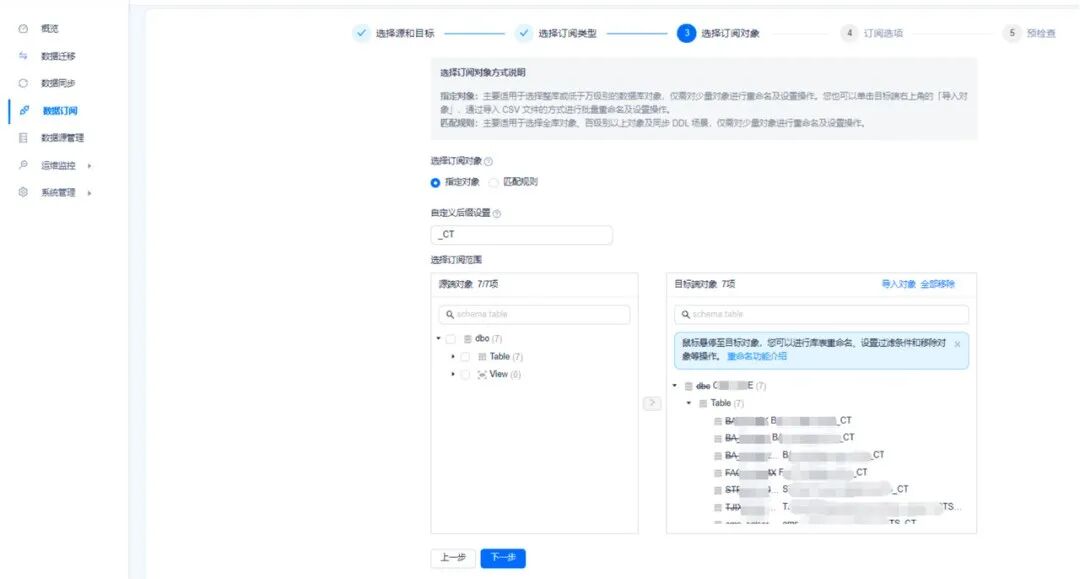Select target row starting with TJ
Image resolution: width=1080 pixels, height=579 pixels.
tap(837, 507)
